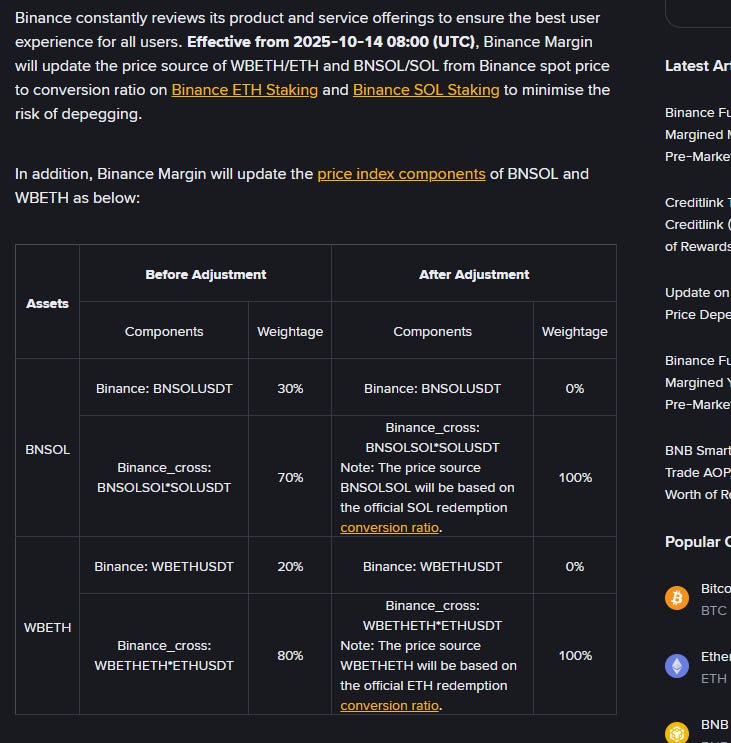The image size is (731, 743).
Task: Select Binance_cross: BNSOLSOL*SOLUSDT before adjustment cell
Action: (x=164, y=477)
